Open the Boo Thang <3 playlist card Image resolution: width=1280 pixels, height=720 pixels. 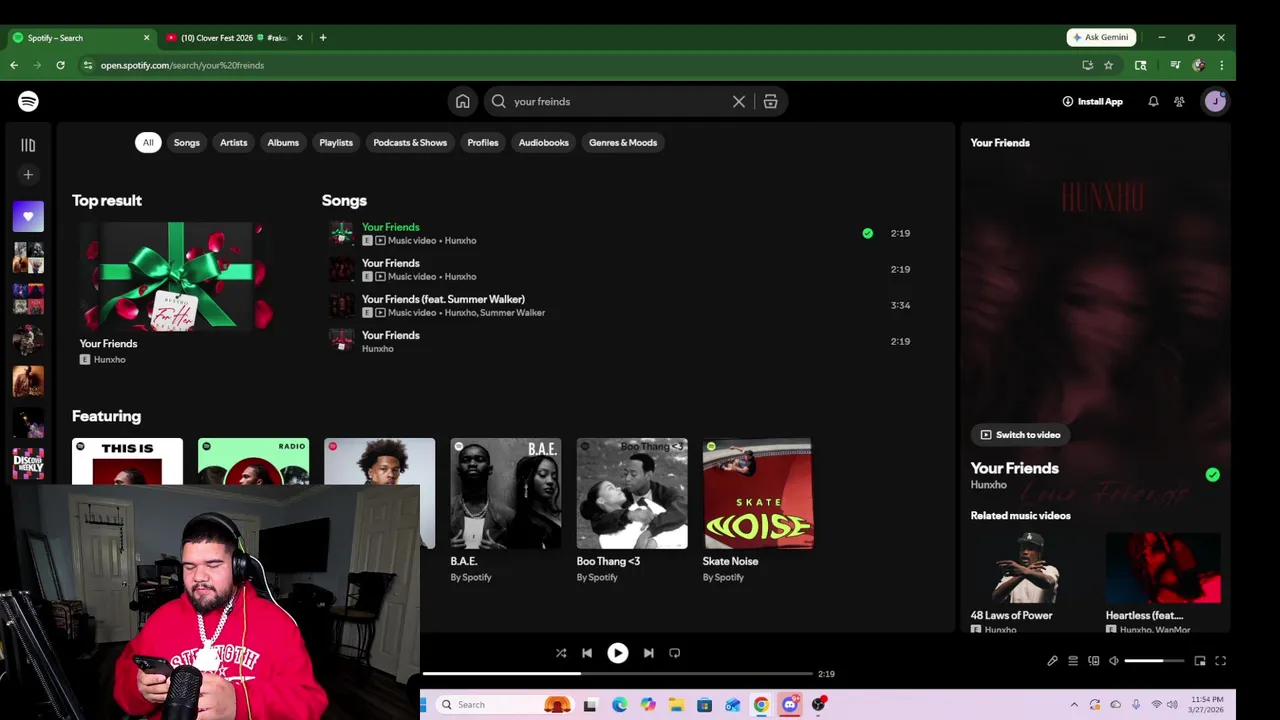coord(632,510)
